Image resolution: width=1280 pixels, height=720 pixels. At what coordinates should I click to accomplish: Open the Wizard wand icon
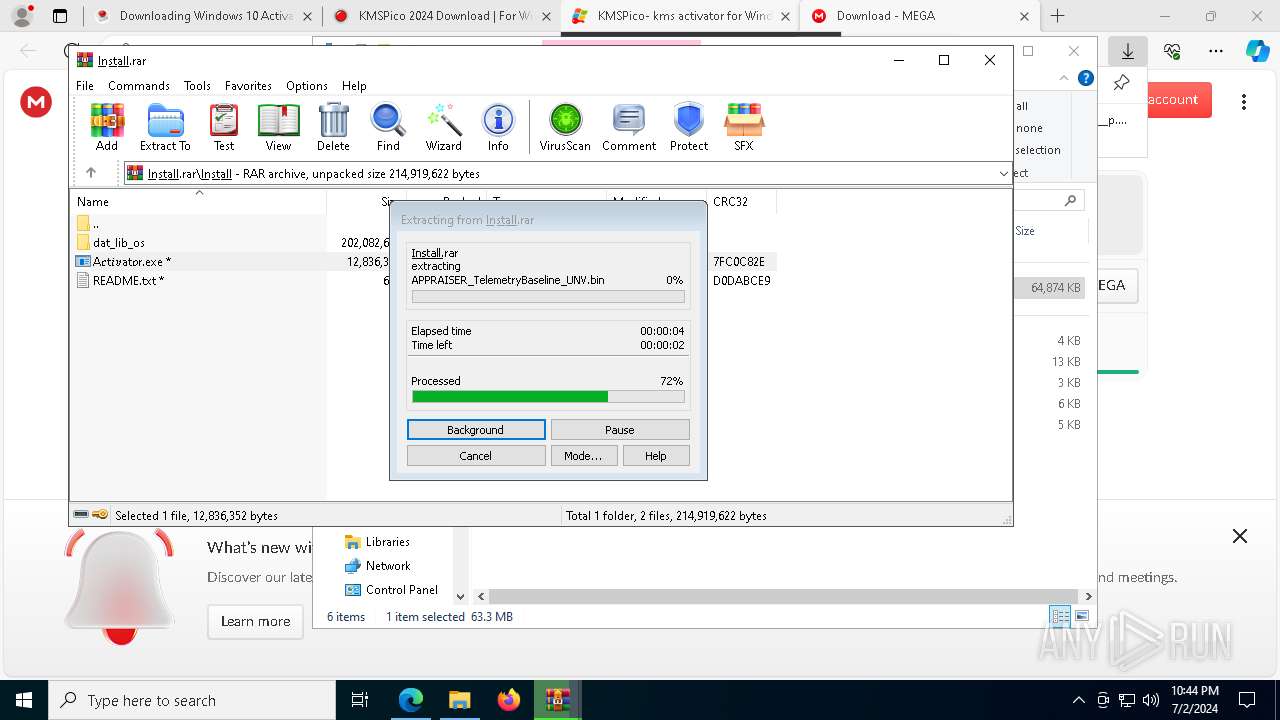tap(444, 127)
